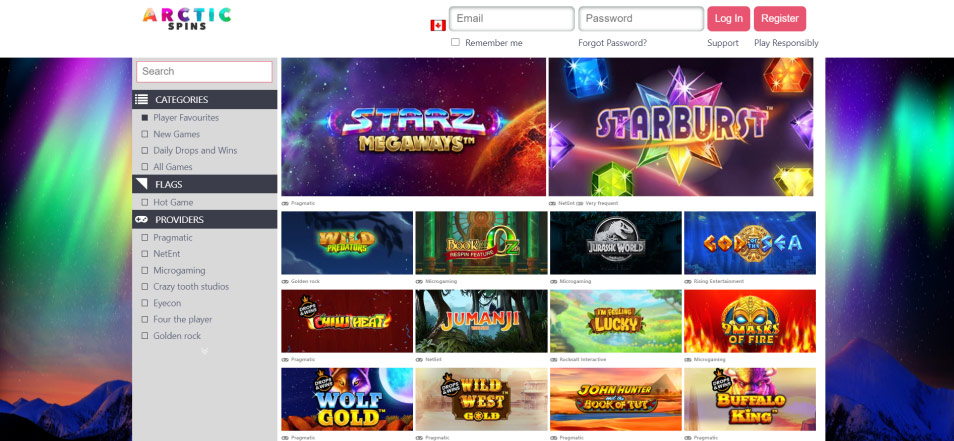This screenshot has width=954, height=441.
Task: Filter by Crazy tooth studios provider
Action: tap(145, 286)
